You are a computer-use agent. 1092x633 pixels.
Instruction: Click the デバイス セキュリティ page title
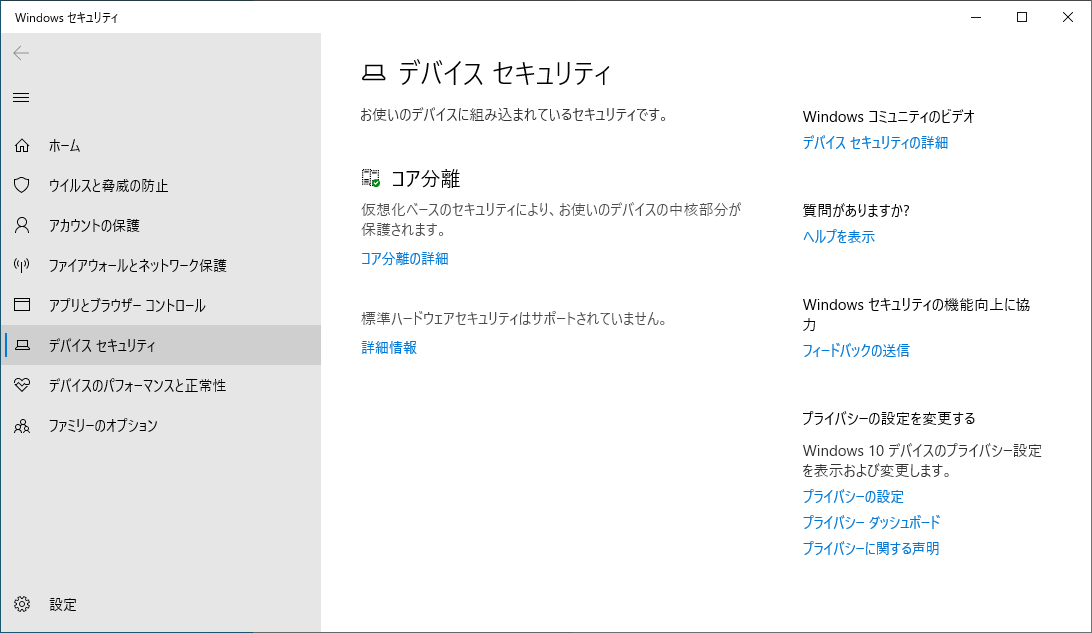click(505, 73)
